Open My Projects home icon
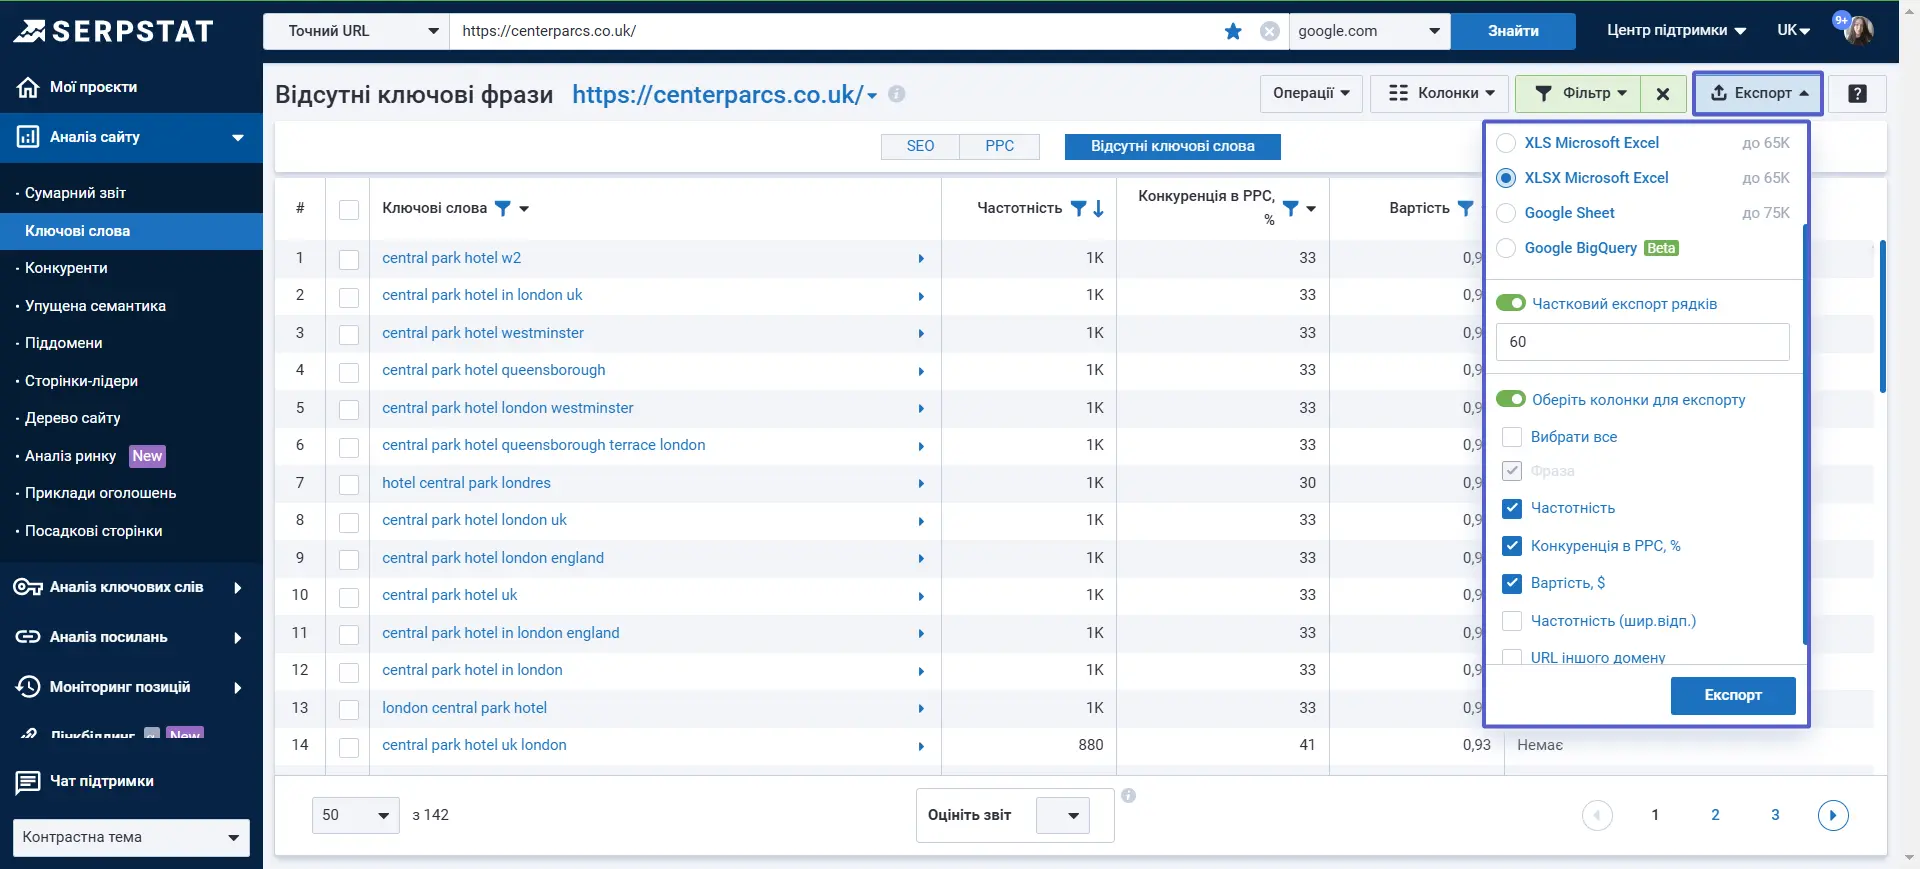Image resolution: width=1920 pixels, height=869 pixels. coord(28,87)
